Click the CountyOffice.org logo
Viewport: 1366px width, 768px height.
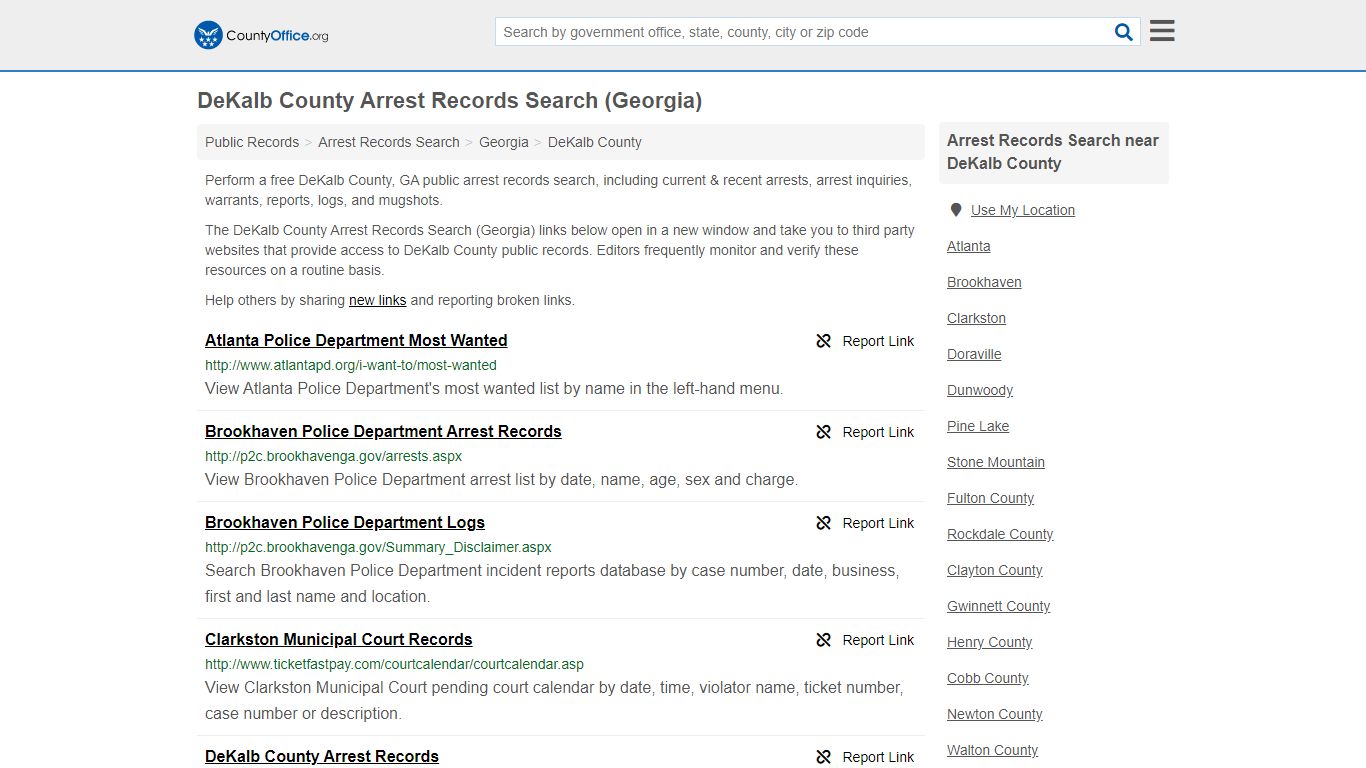click(261, 35)
